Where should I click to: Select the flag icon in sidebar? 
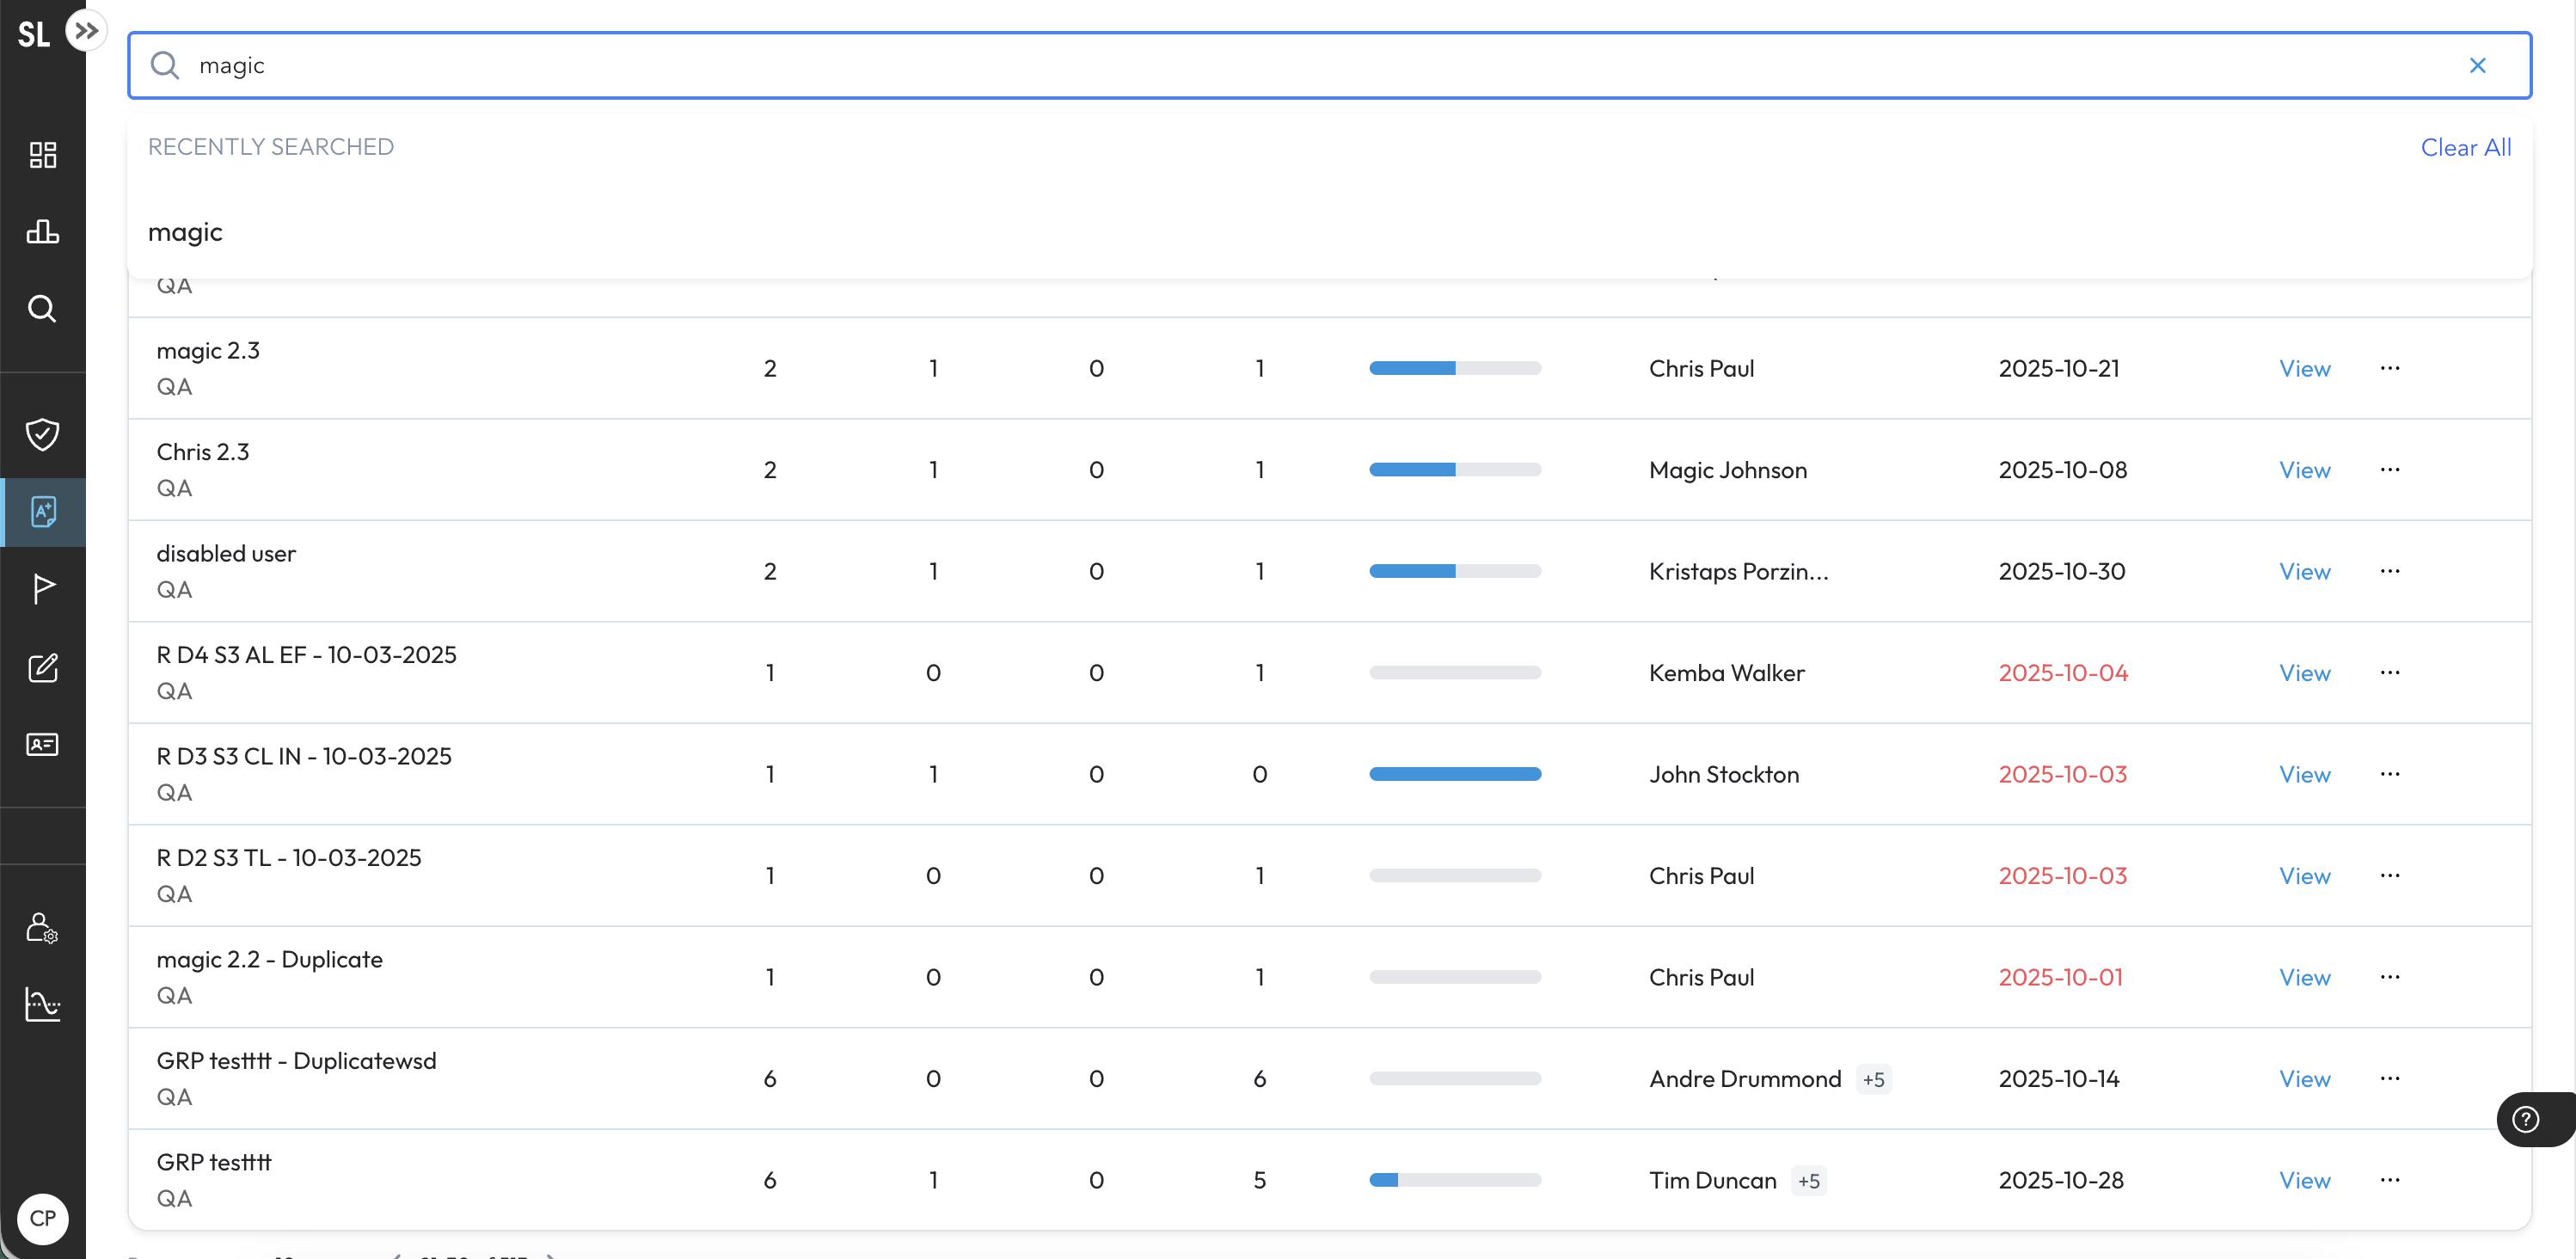[x=42, y=589]
